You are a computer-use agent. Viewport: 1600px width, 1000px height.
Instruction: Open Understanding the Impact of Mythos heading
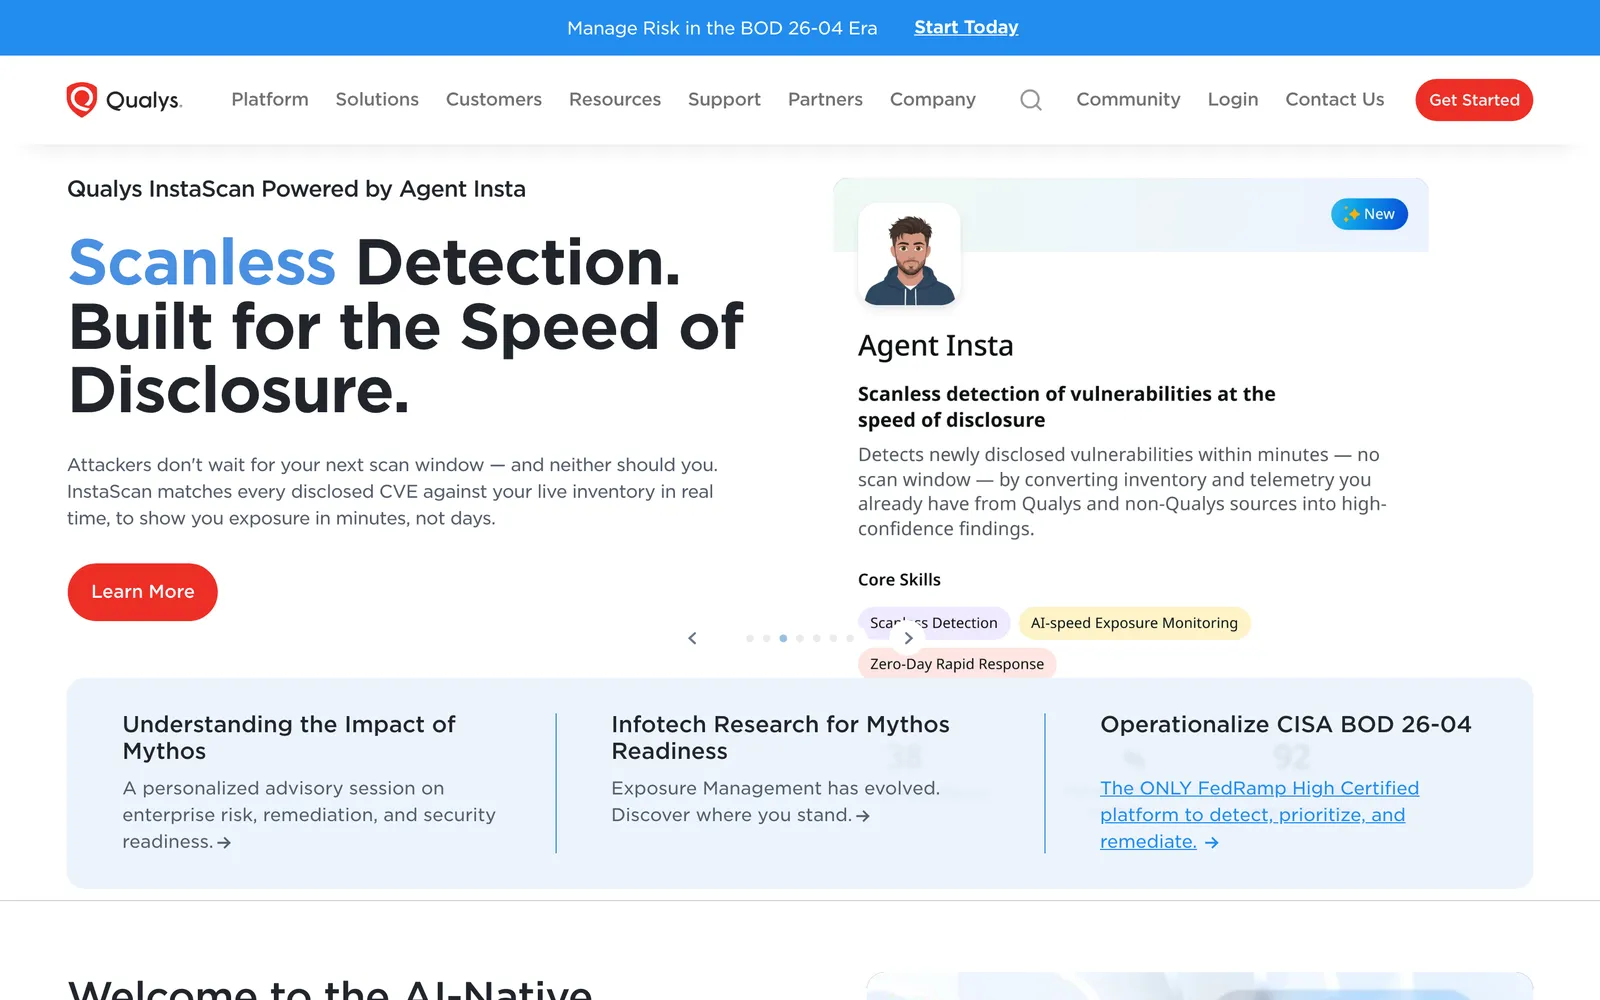[289, 738]
